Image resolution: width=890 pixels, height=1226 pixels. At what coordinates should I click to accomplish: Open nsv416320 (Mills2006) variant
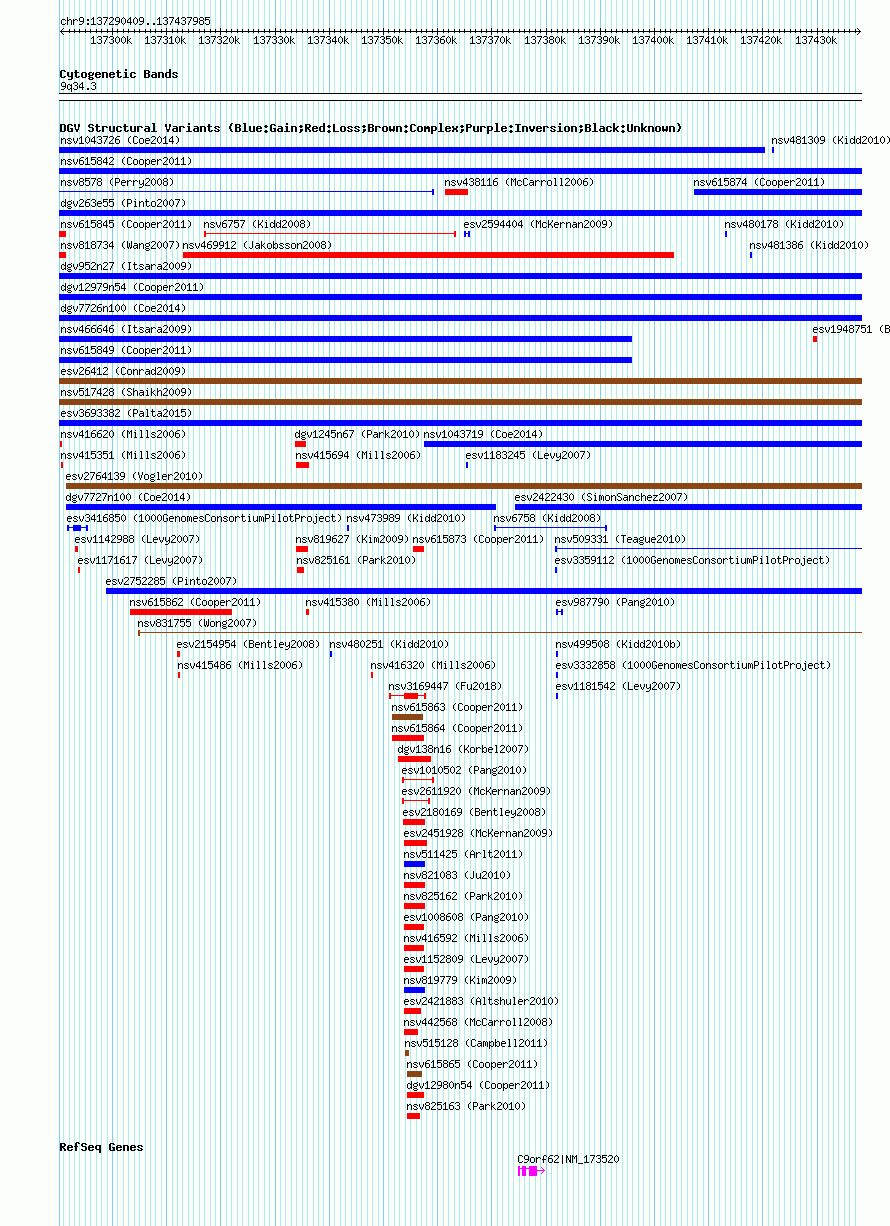(433, 665)
